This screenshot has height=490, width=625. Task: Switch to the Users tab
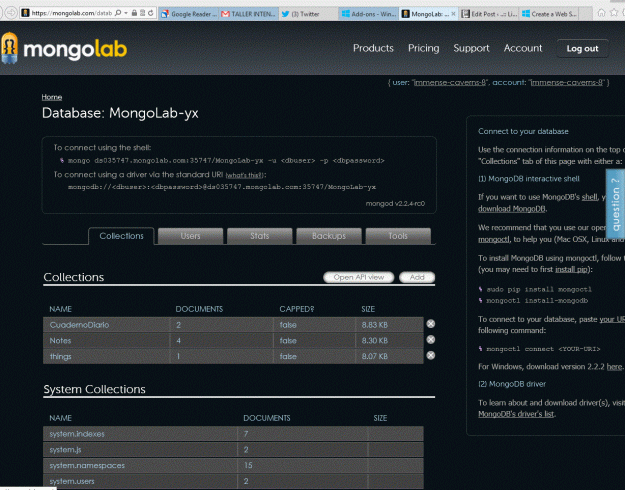pyautogui.click(x=190, y=236)
